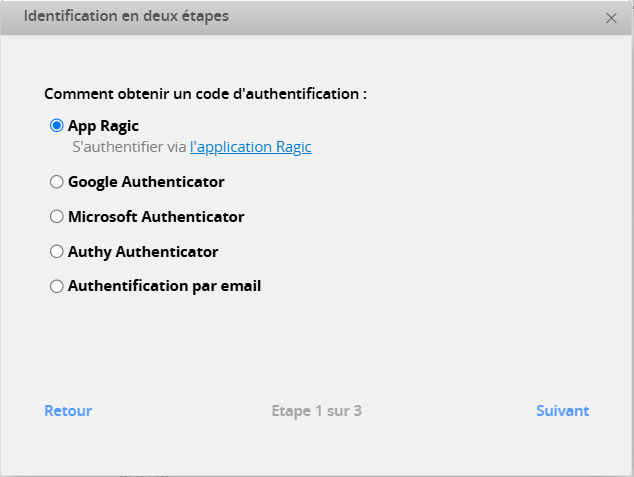Click the S'authentifier via description text
Viewport: 634px width, 477px height.
click(129, 147)
